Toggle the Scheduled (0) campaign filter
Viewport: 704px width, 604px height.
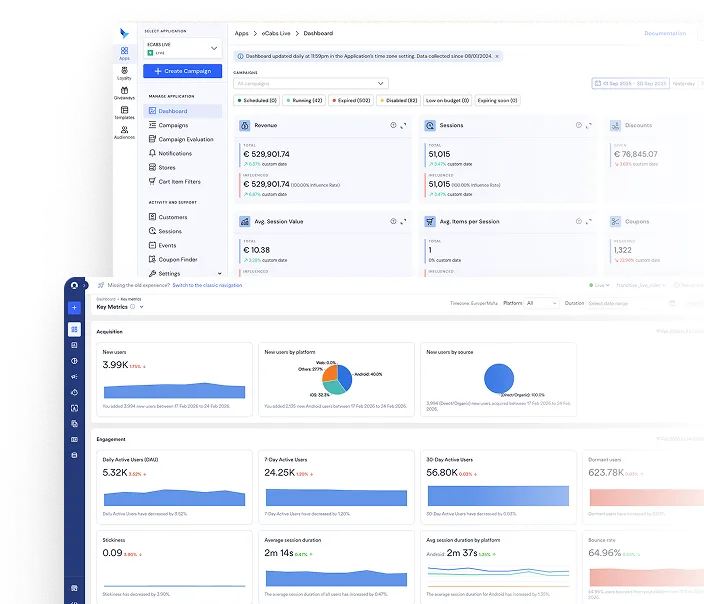(x=257, y=101)
